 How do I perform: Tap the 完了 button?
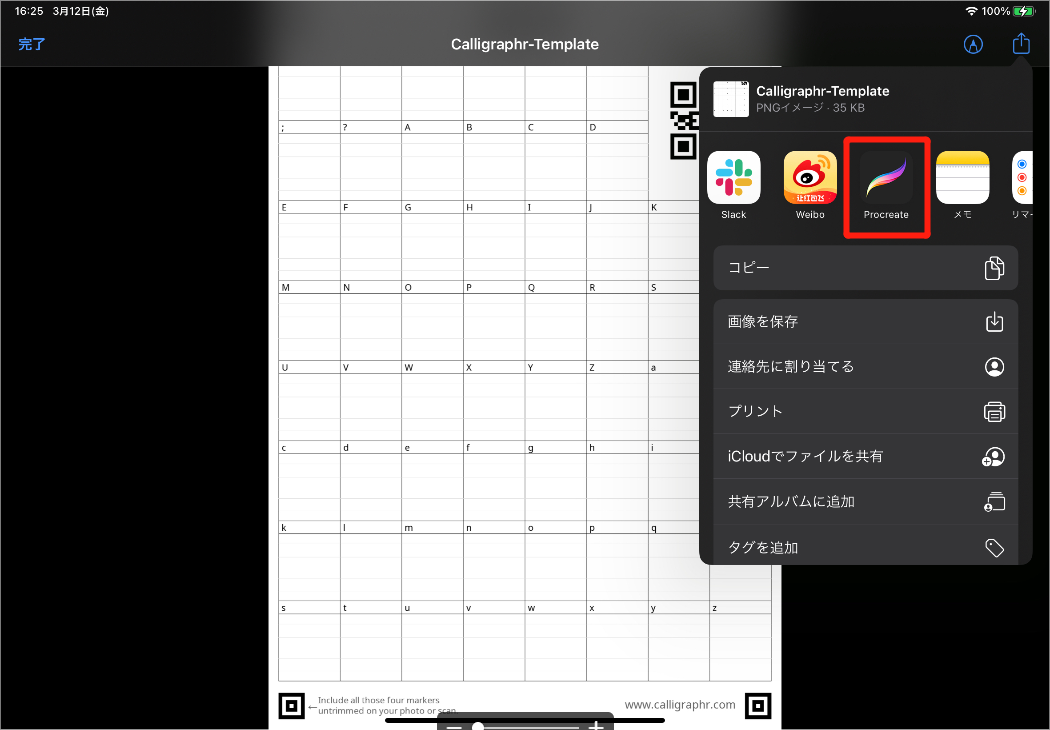(32, 44)
